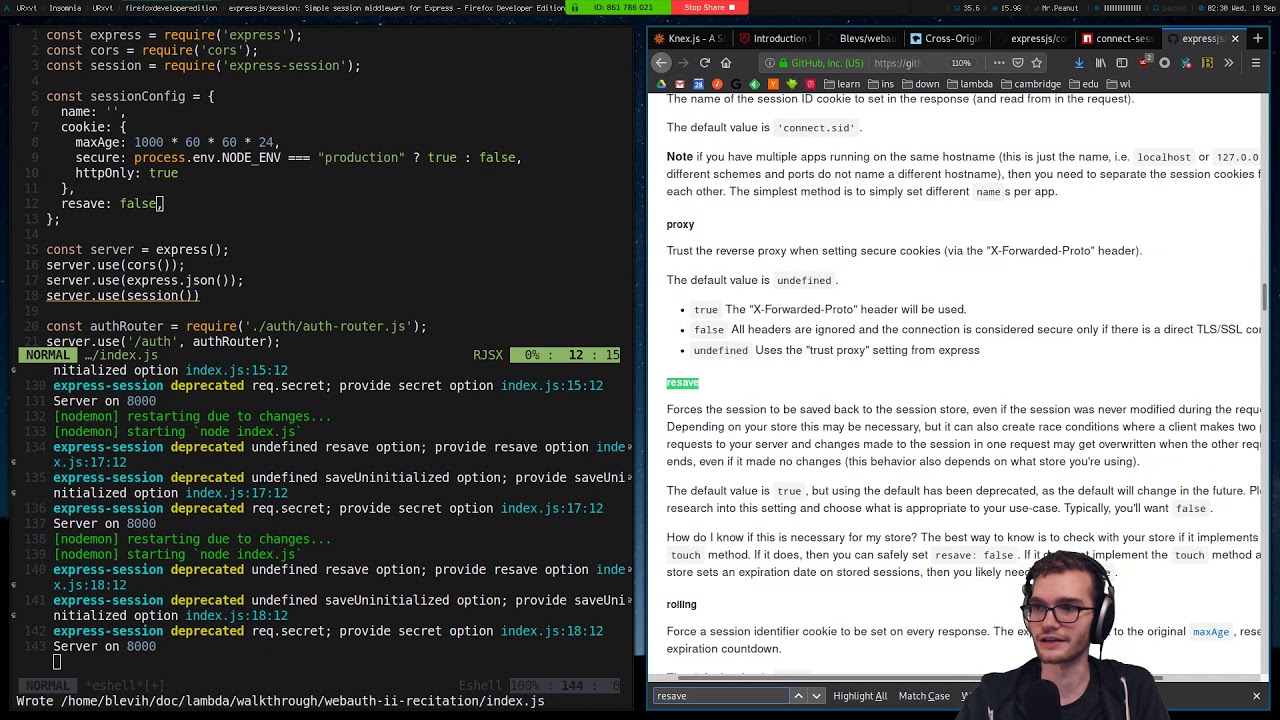
Task: Open the learn bookmarks folder
Action: (x=842, y=84)
